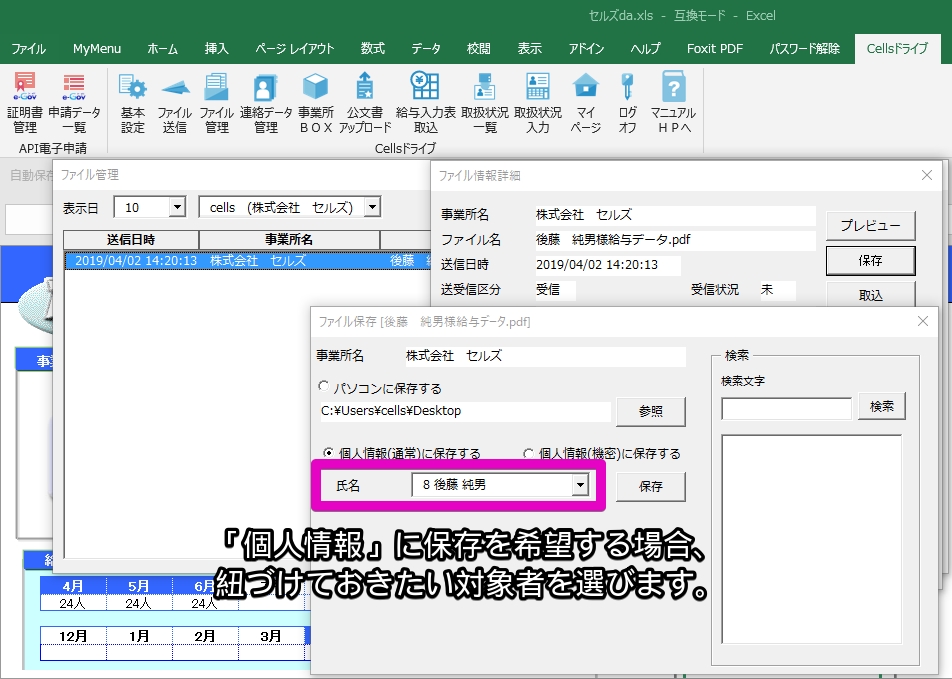Click 保存 button next to 氏名 dropdown

pos(651,486)
